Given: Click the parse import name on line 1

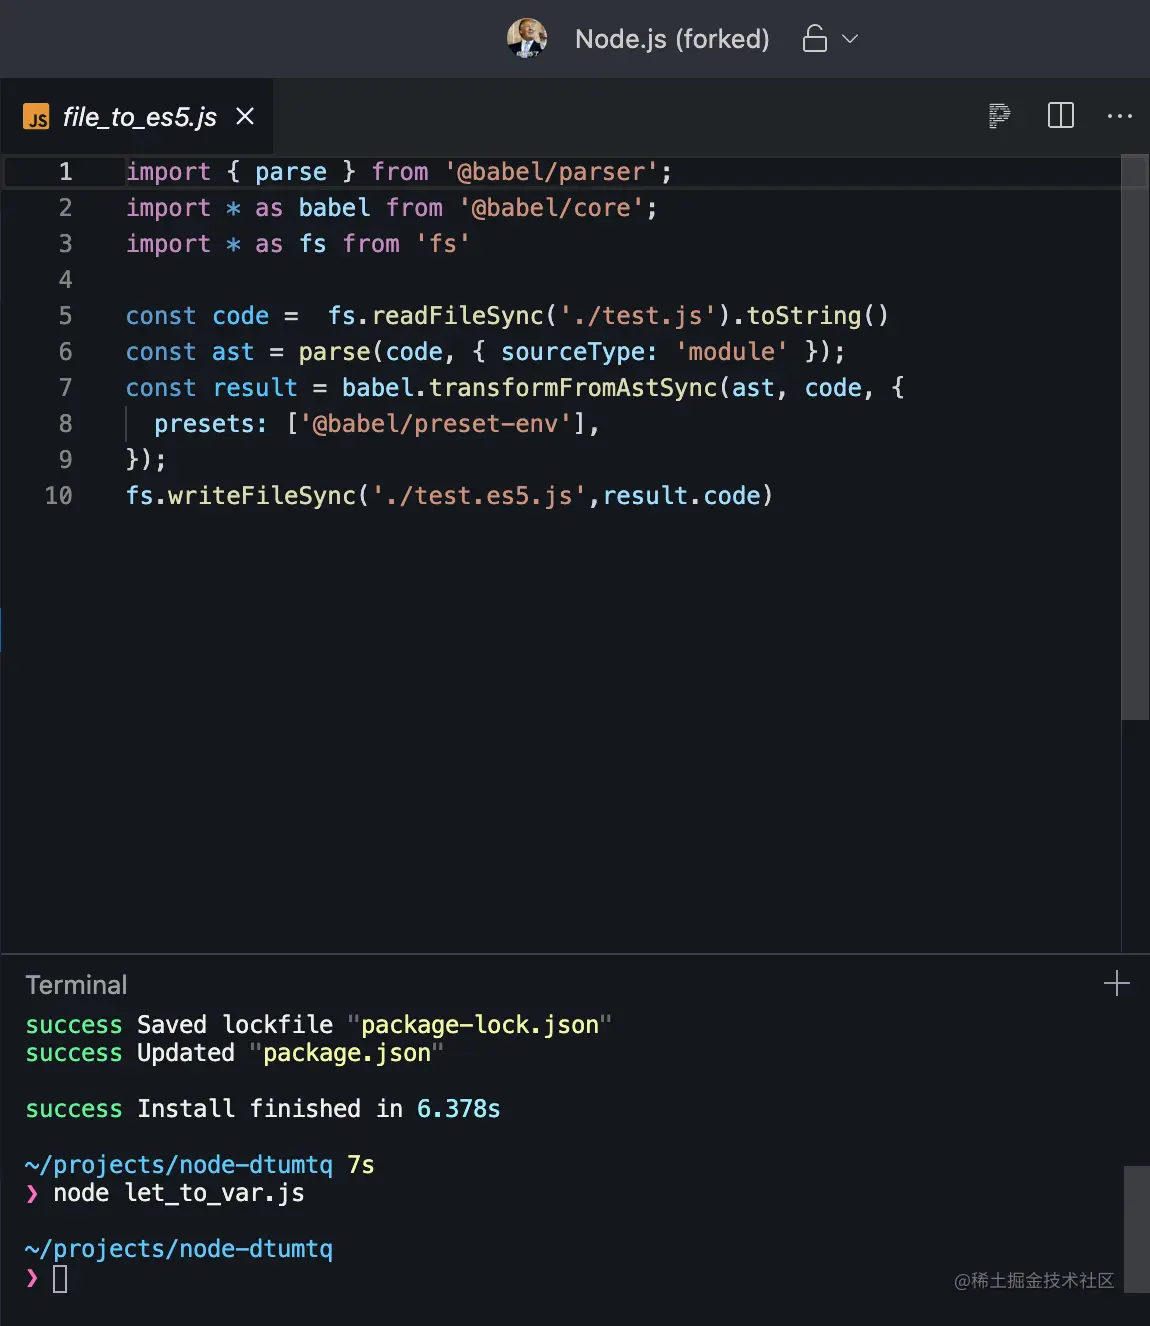Looking at the screenshot, I should point(291,172).
